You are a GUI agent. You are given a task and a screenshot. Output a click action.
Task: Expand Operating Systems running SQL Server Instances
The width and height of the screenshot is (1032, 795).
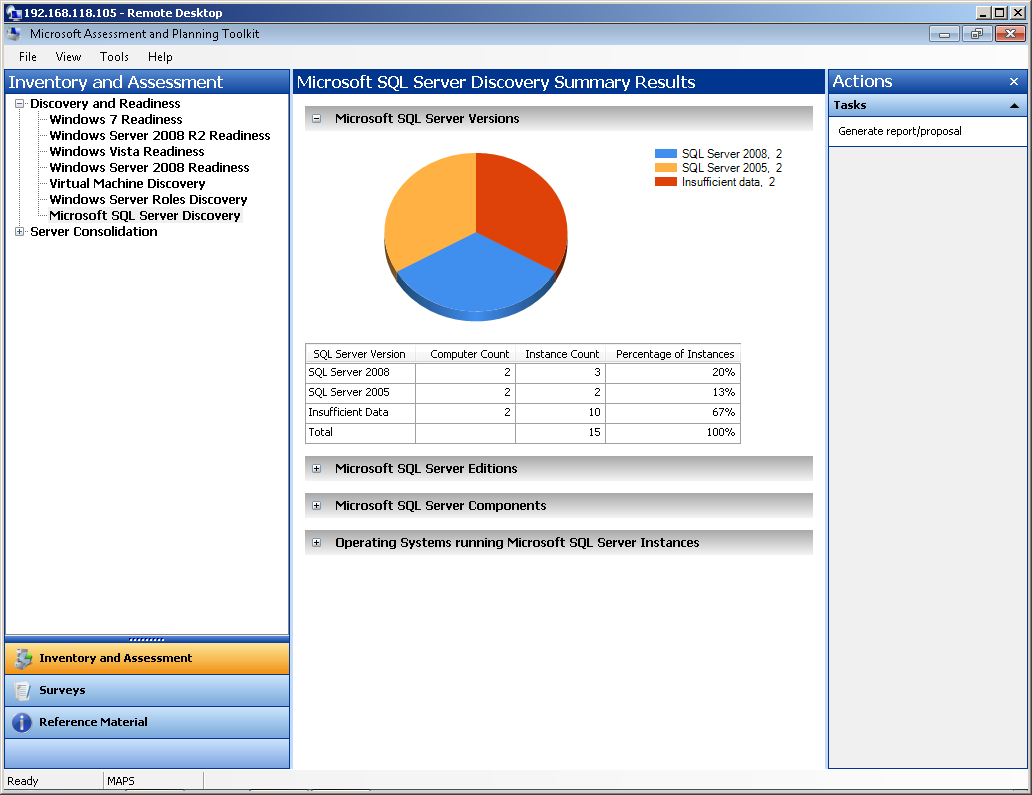pyautogui.click(x=317, y=543)
